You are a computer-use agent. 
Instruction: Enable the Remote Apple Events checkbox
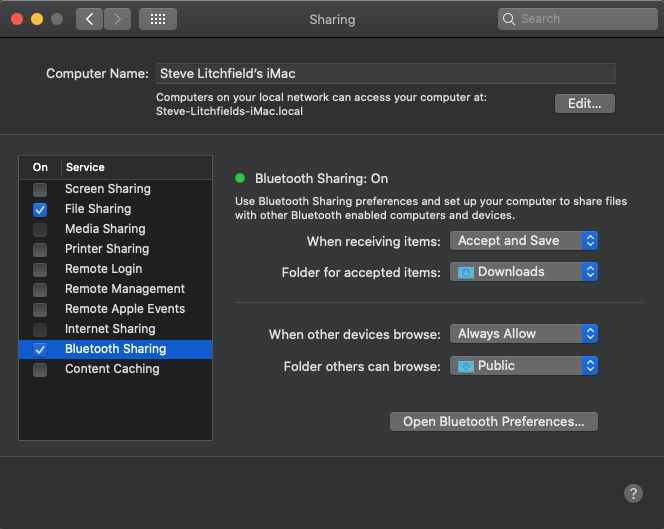(x=40, y=310)
